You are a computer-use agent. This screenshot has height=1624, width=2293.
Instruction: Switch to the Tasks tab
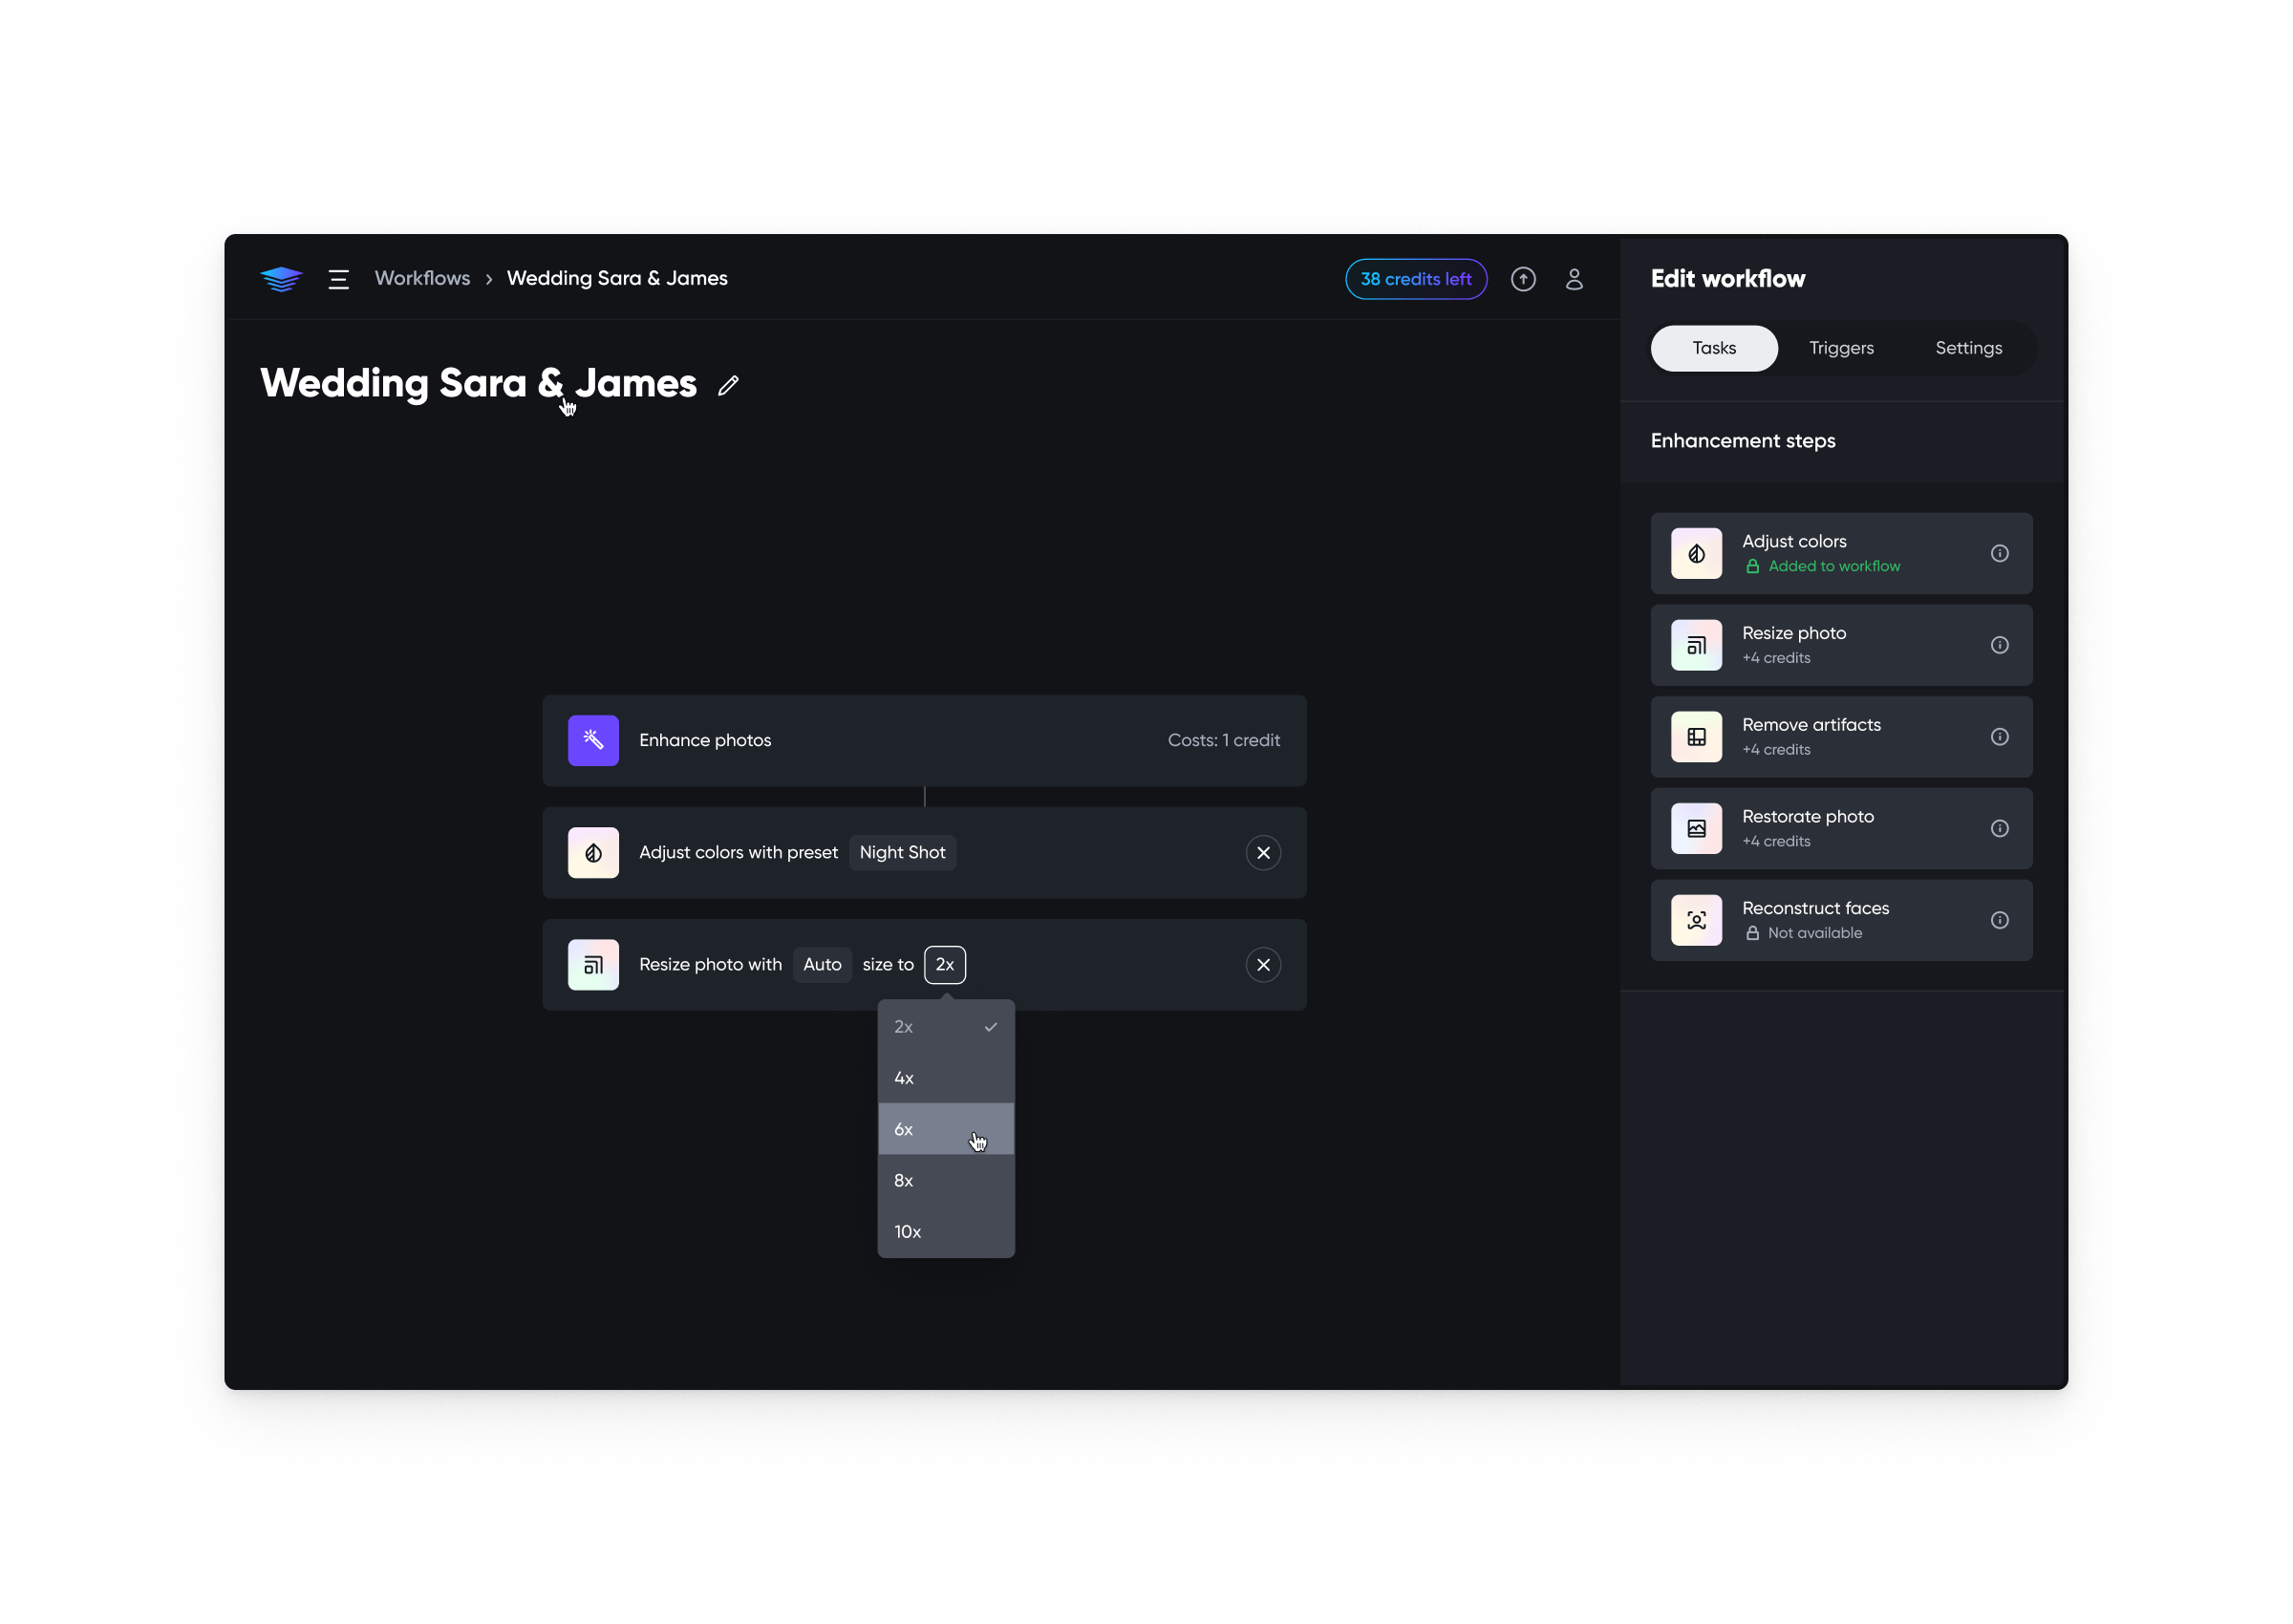click(1713, 348)
